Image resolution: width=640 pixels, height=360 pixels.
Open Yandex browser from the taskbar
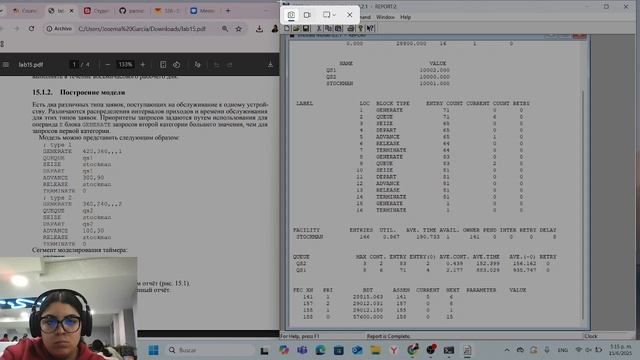pyautogui.click(x=394, y=350)
